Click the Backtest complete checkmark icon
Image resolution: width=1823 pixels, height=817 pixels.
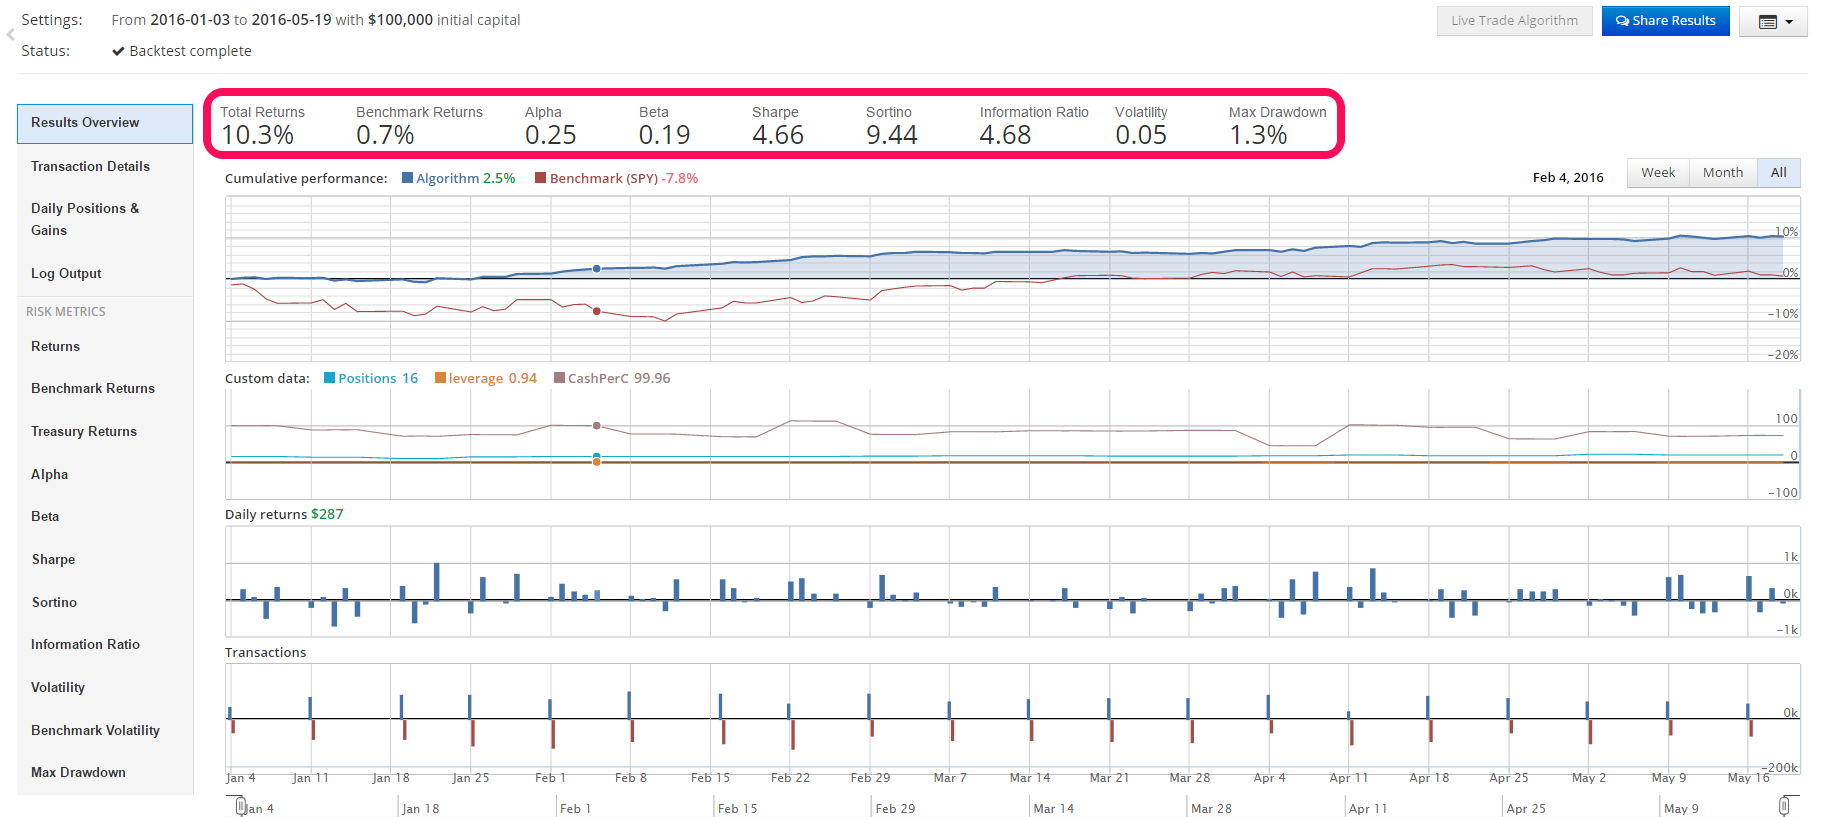[118, 51]
